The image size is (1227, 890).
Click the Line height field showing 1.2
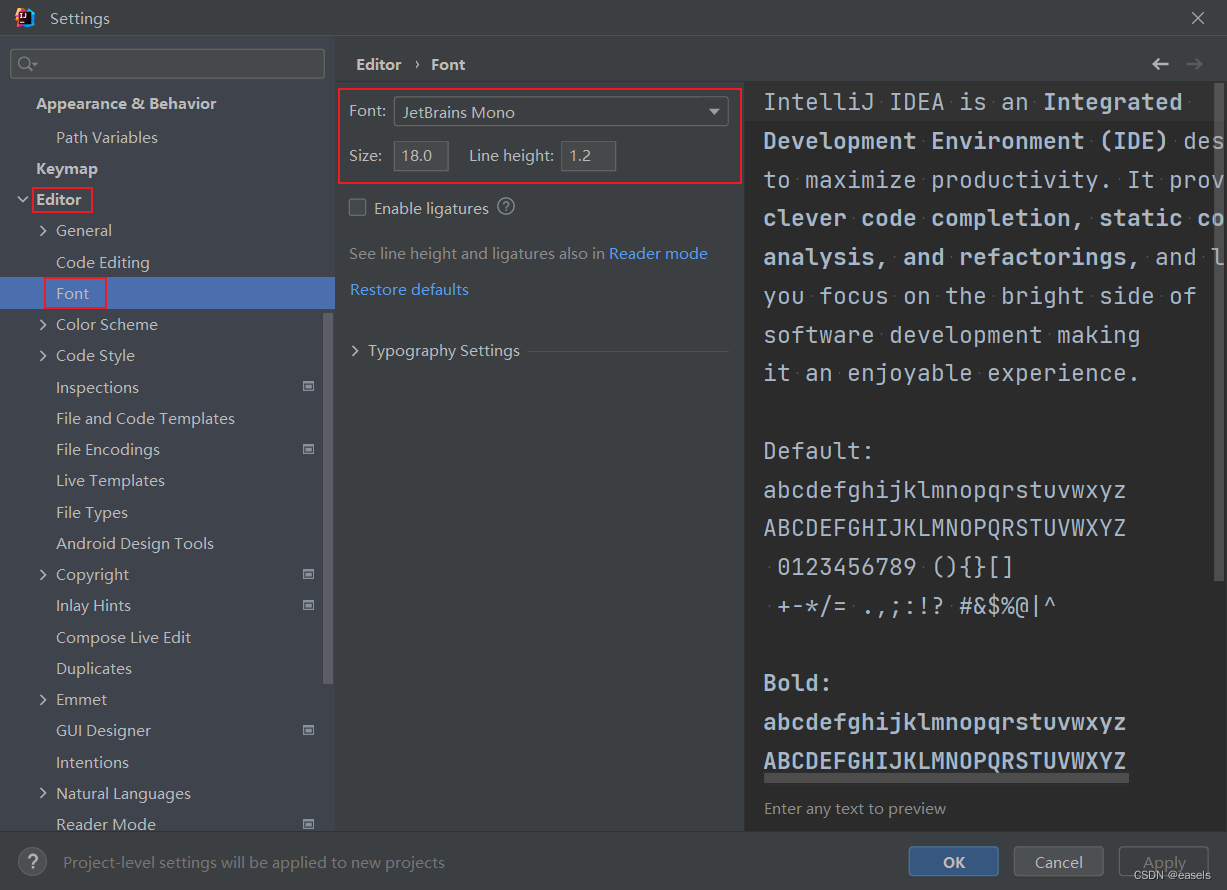point(588,155)
